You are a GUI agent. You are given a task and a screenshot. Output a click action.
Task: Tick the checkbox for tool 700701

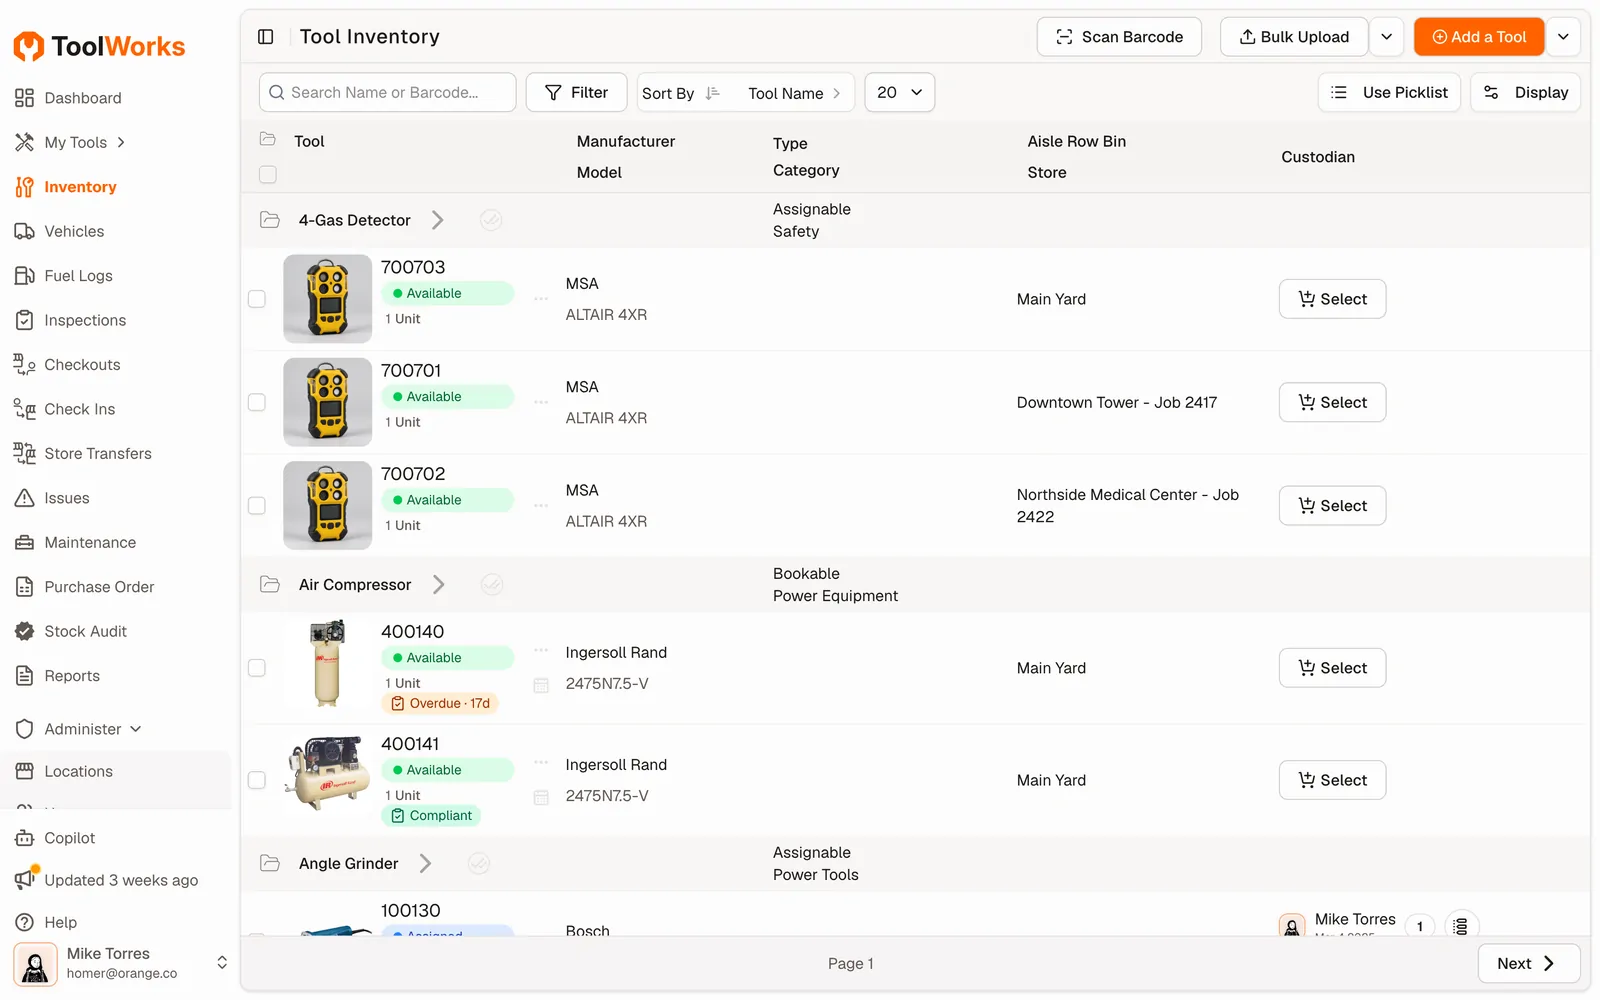(257, 402)
